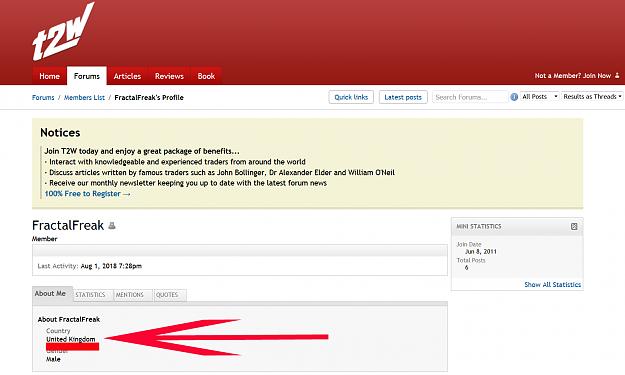Click Not a Member? Join Now link
Screen dimensions: 625x375
(573, 76)
